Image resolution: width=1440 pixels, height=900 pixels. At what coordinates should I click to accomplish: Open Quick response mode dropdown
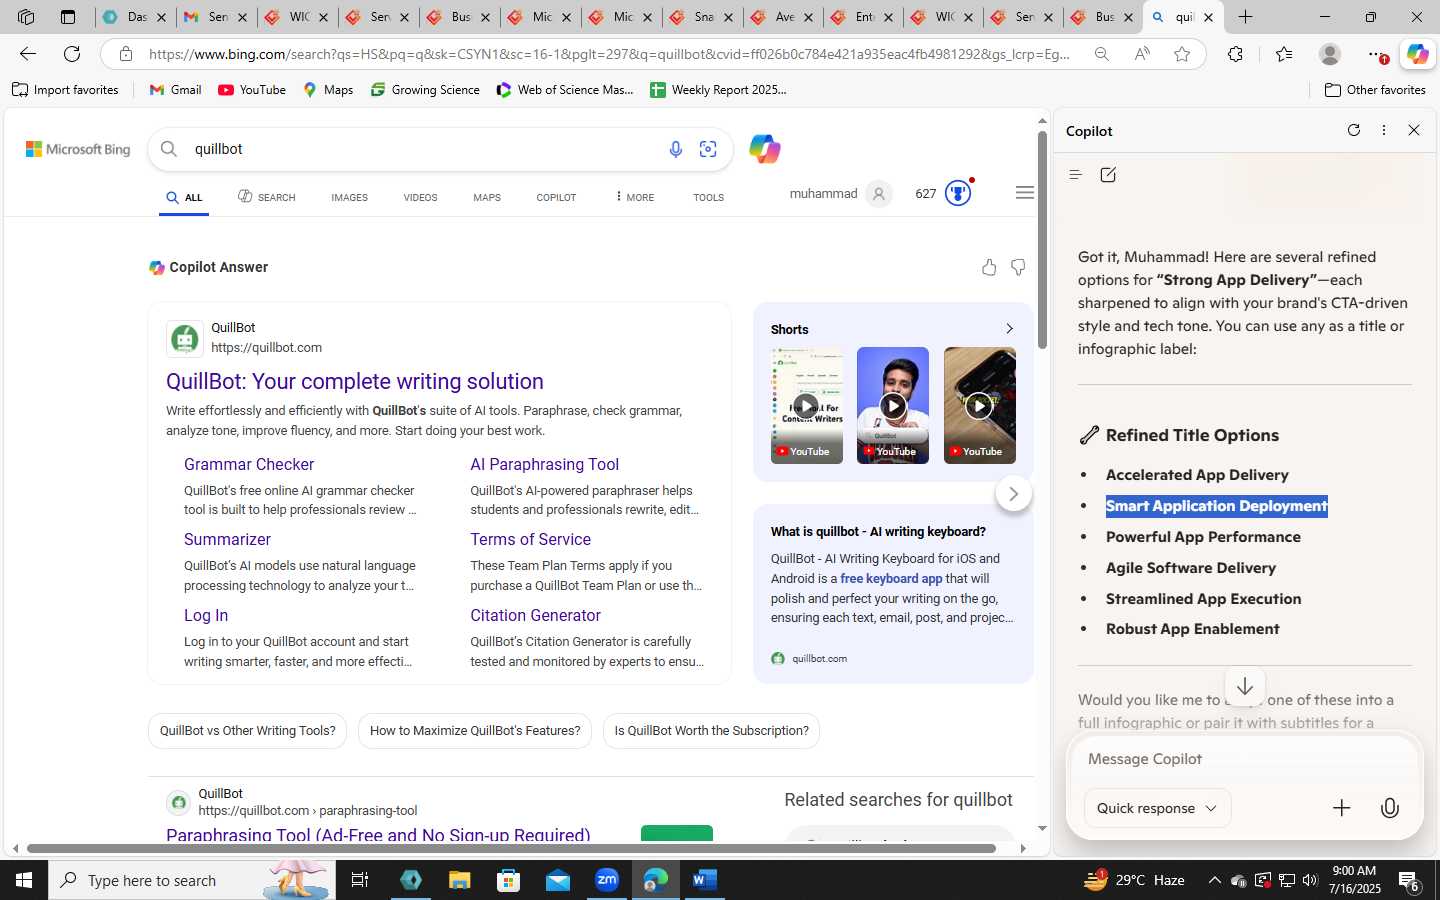1157,808
